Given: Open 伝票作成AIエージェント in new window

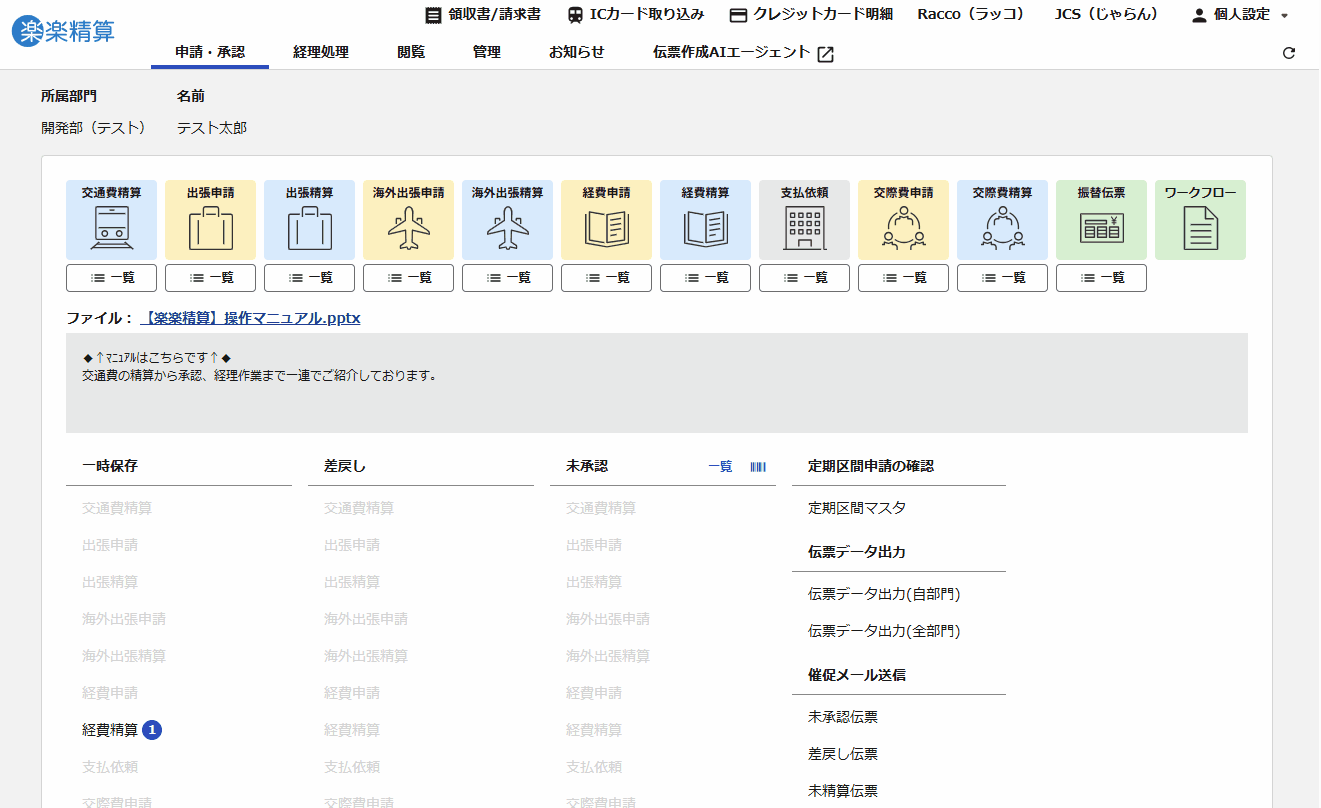Looking at the screenshot, I should (743, 53).
